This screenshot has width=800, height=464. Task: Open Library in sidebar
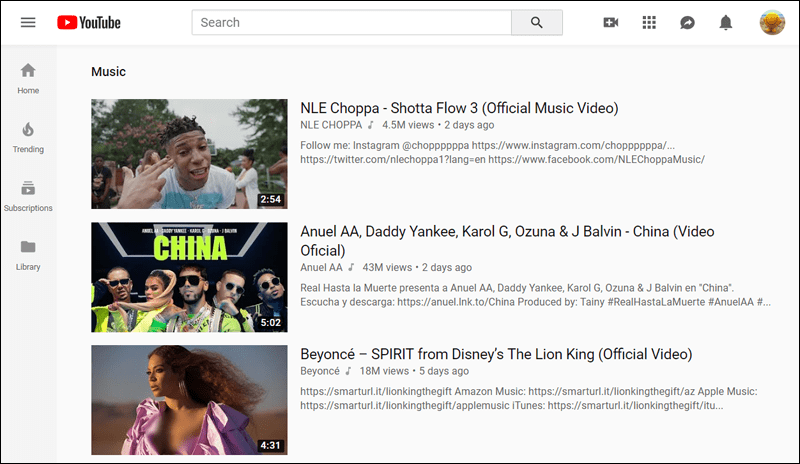point(28,255)
